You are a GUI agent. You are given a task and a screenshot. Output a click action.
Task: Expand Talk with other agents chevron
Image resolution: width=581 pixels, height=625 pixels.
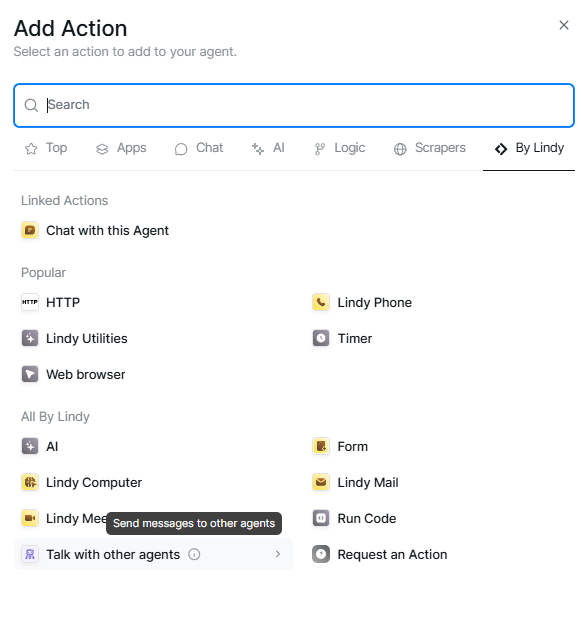click(278, 554)
